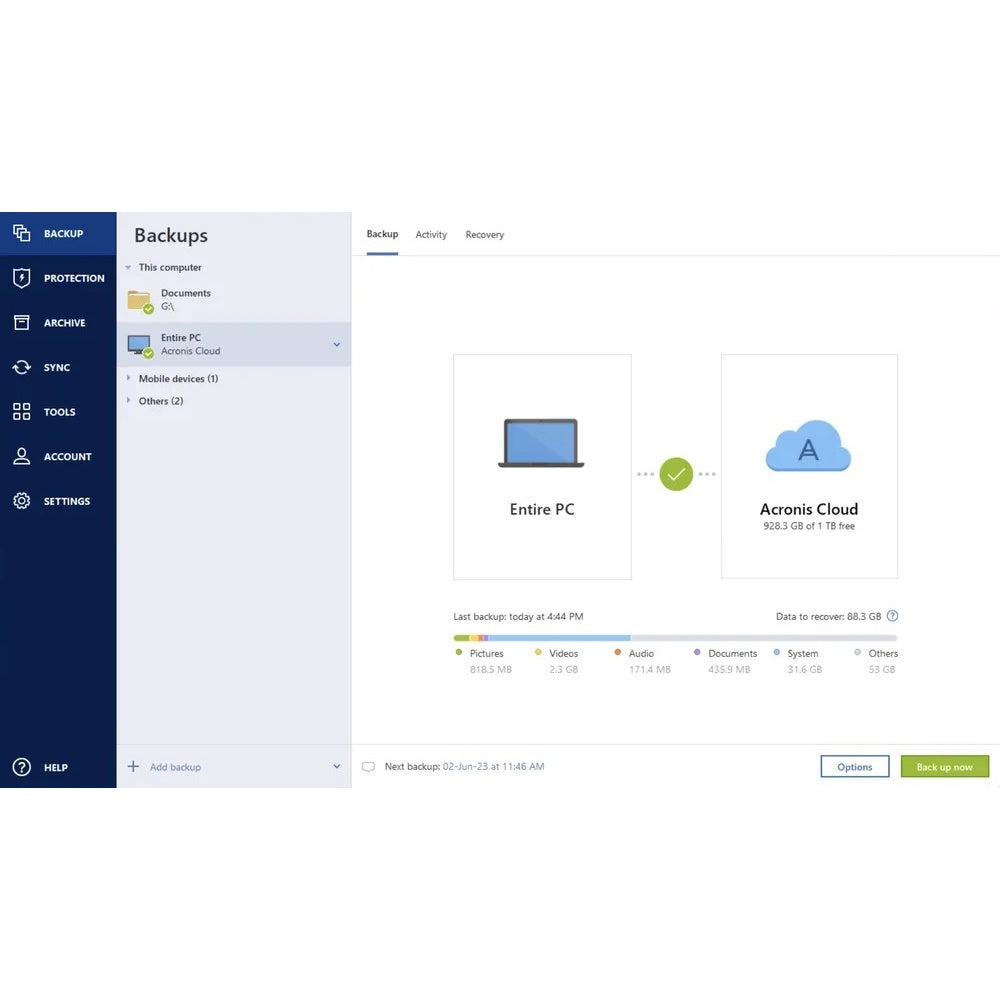The image size is (1000, 1000).
Task: Click the Help question mark icon
Action: point(22,767)
